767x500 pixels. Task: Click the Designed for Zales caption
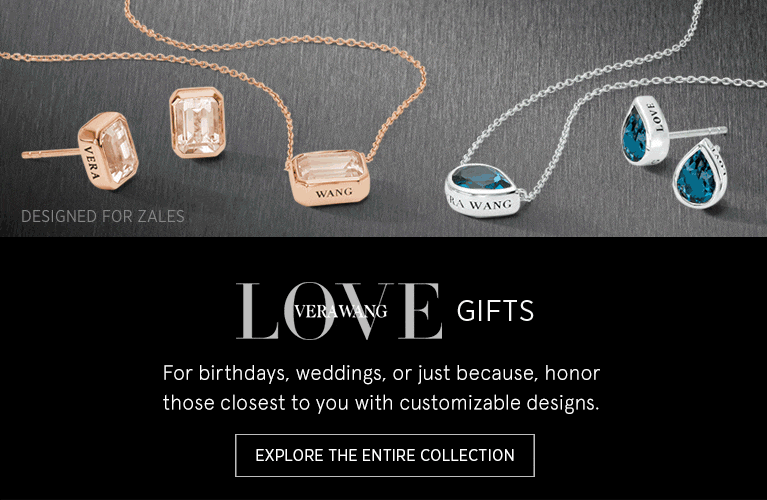[x=103, y=216]
